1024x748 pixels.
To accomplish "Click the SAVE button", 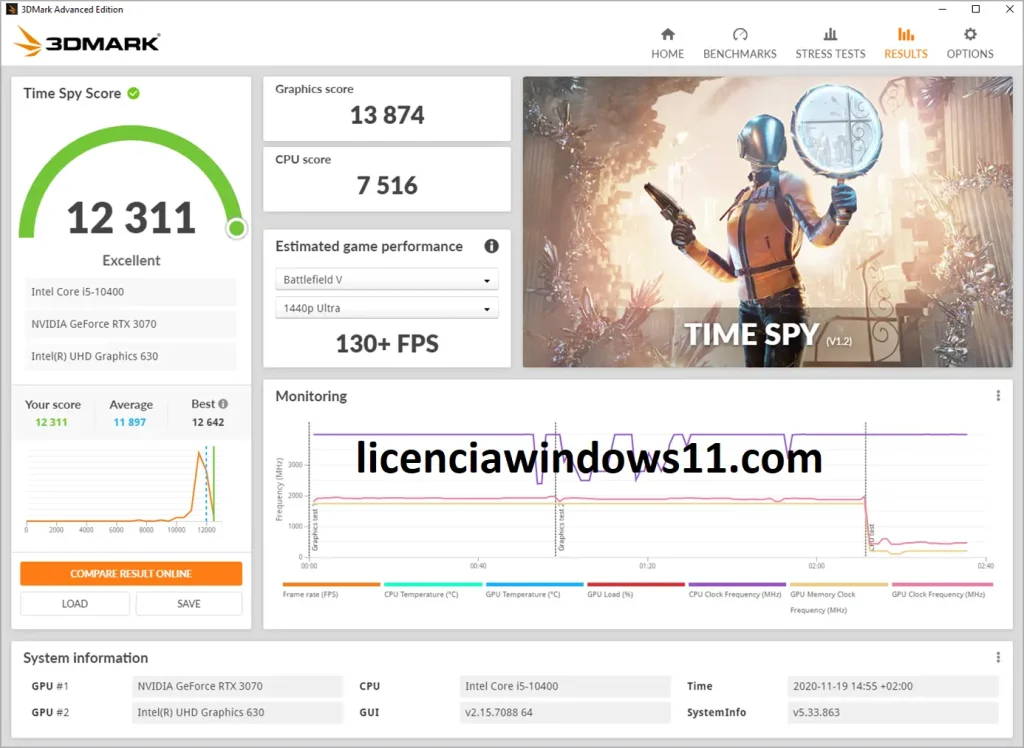I will point(189,604).
